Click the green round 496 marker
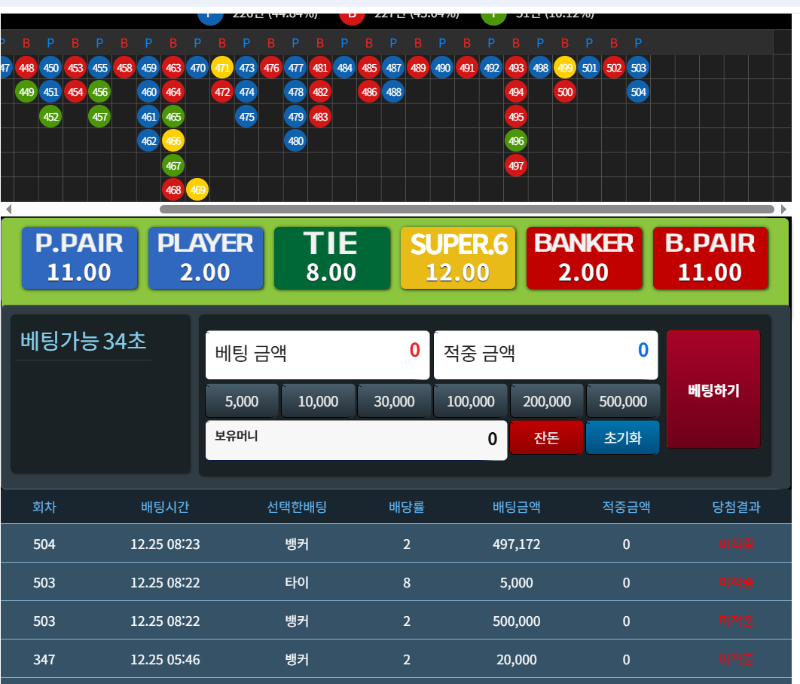800x684 pixels. point(516,141)
